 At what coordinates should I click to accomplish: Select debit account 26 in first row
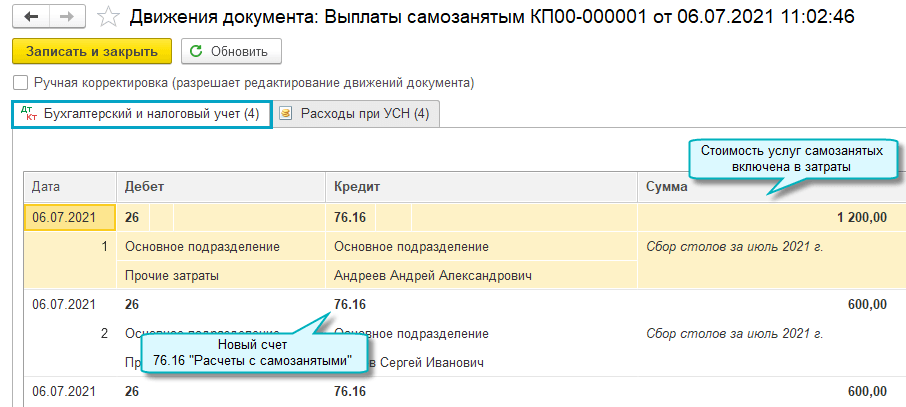pyautogui.click(x=131, y=216)
